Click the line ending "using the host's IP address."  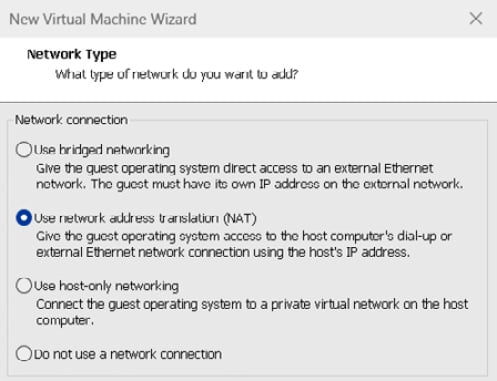click(x=223, y=252)
